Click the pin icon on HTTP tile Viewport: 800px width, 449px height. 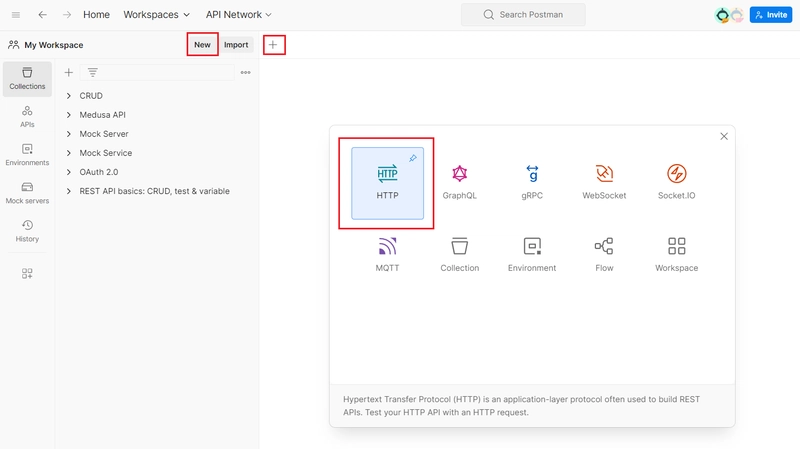point(413,158)
